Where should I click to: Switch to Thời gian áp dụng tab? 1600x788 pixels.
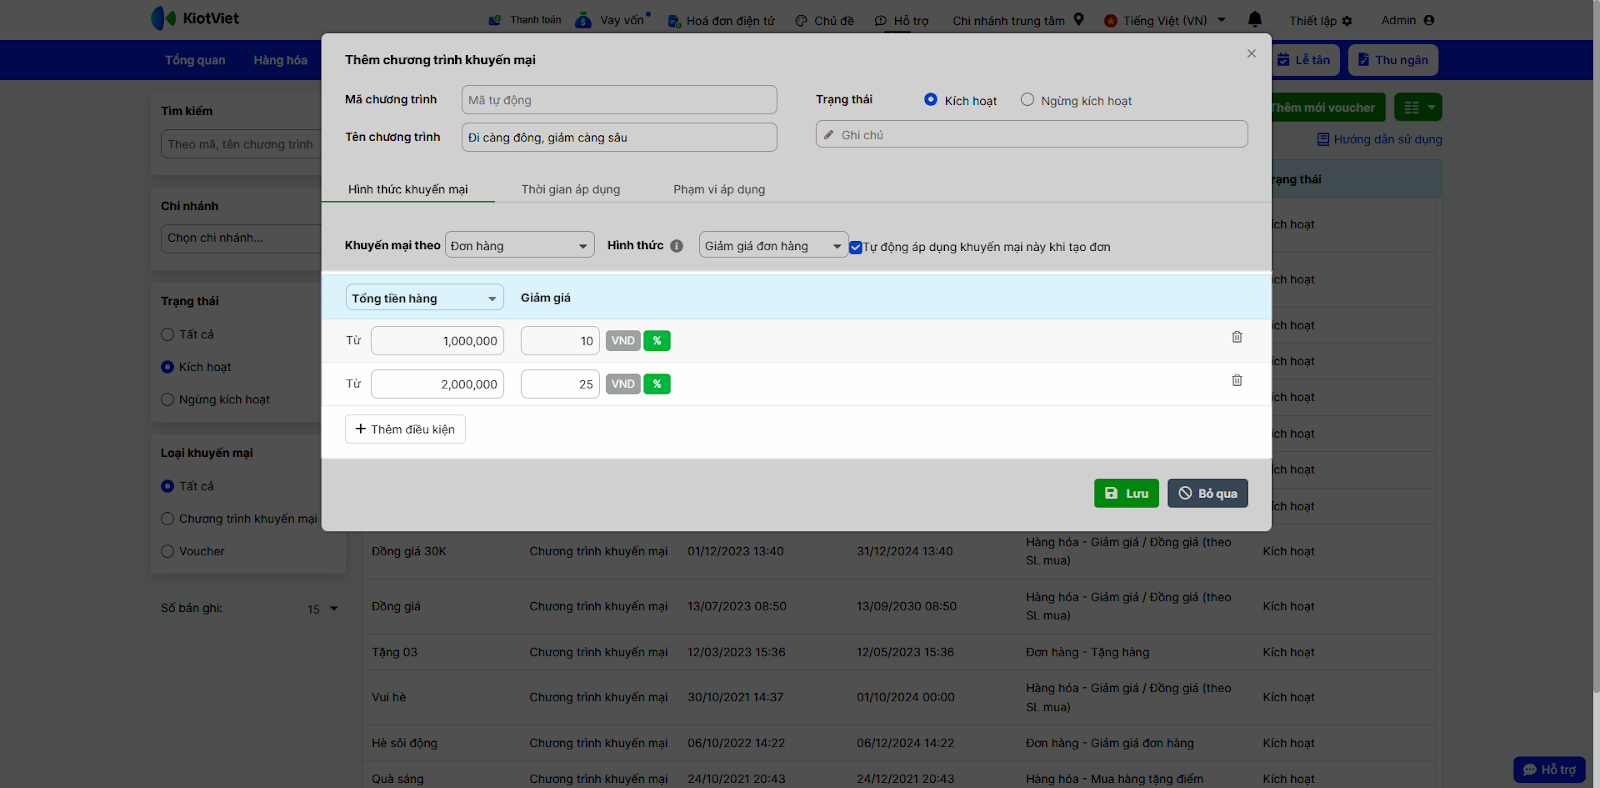pos(571,189)
